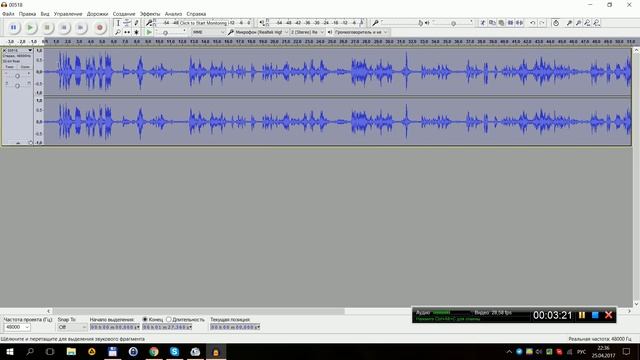Toggle the track Mute button
Screen dimensions: 640x360
click(10, 67)
